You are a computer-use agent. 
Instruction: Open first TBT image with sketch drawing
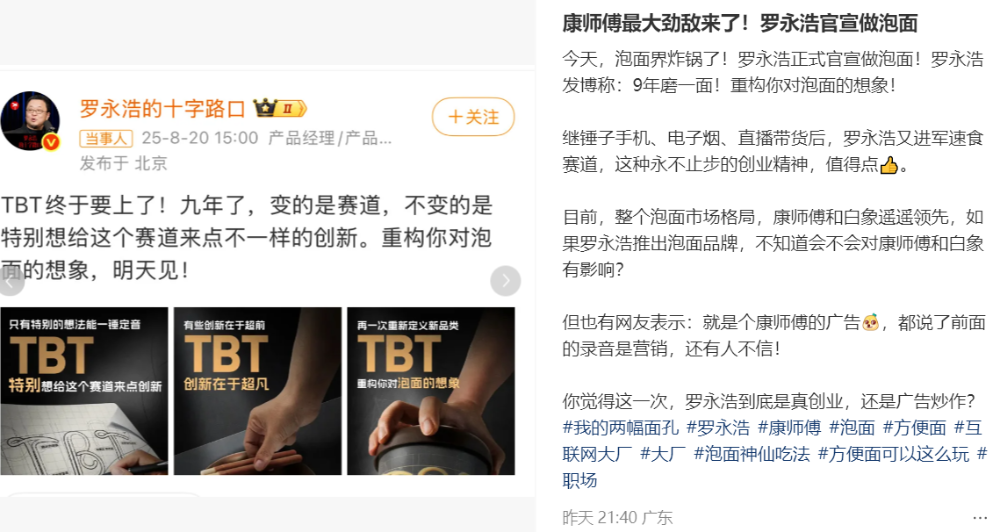[84, 391]
